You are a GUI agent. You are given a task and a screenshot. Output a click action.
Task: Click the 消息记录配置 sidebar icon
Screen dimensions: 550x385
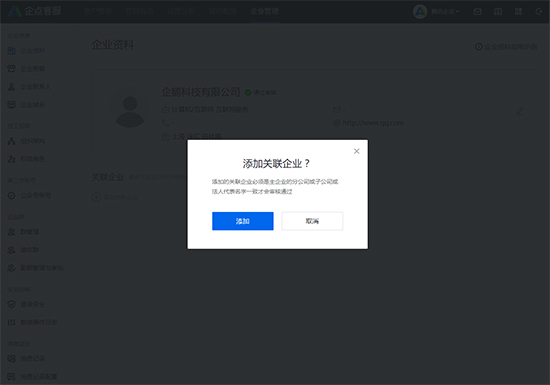[12, 377]
